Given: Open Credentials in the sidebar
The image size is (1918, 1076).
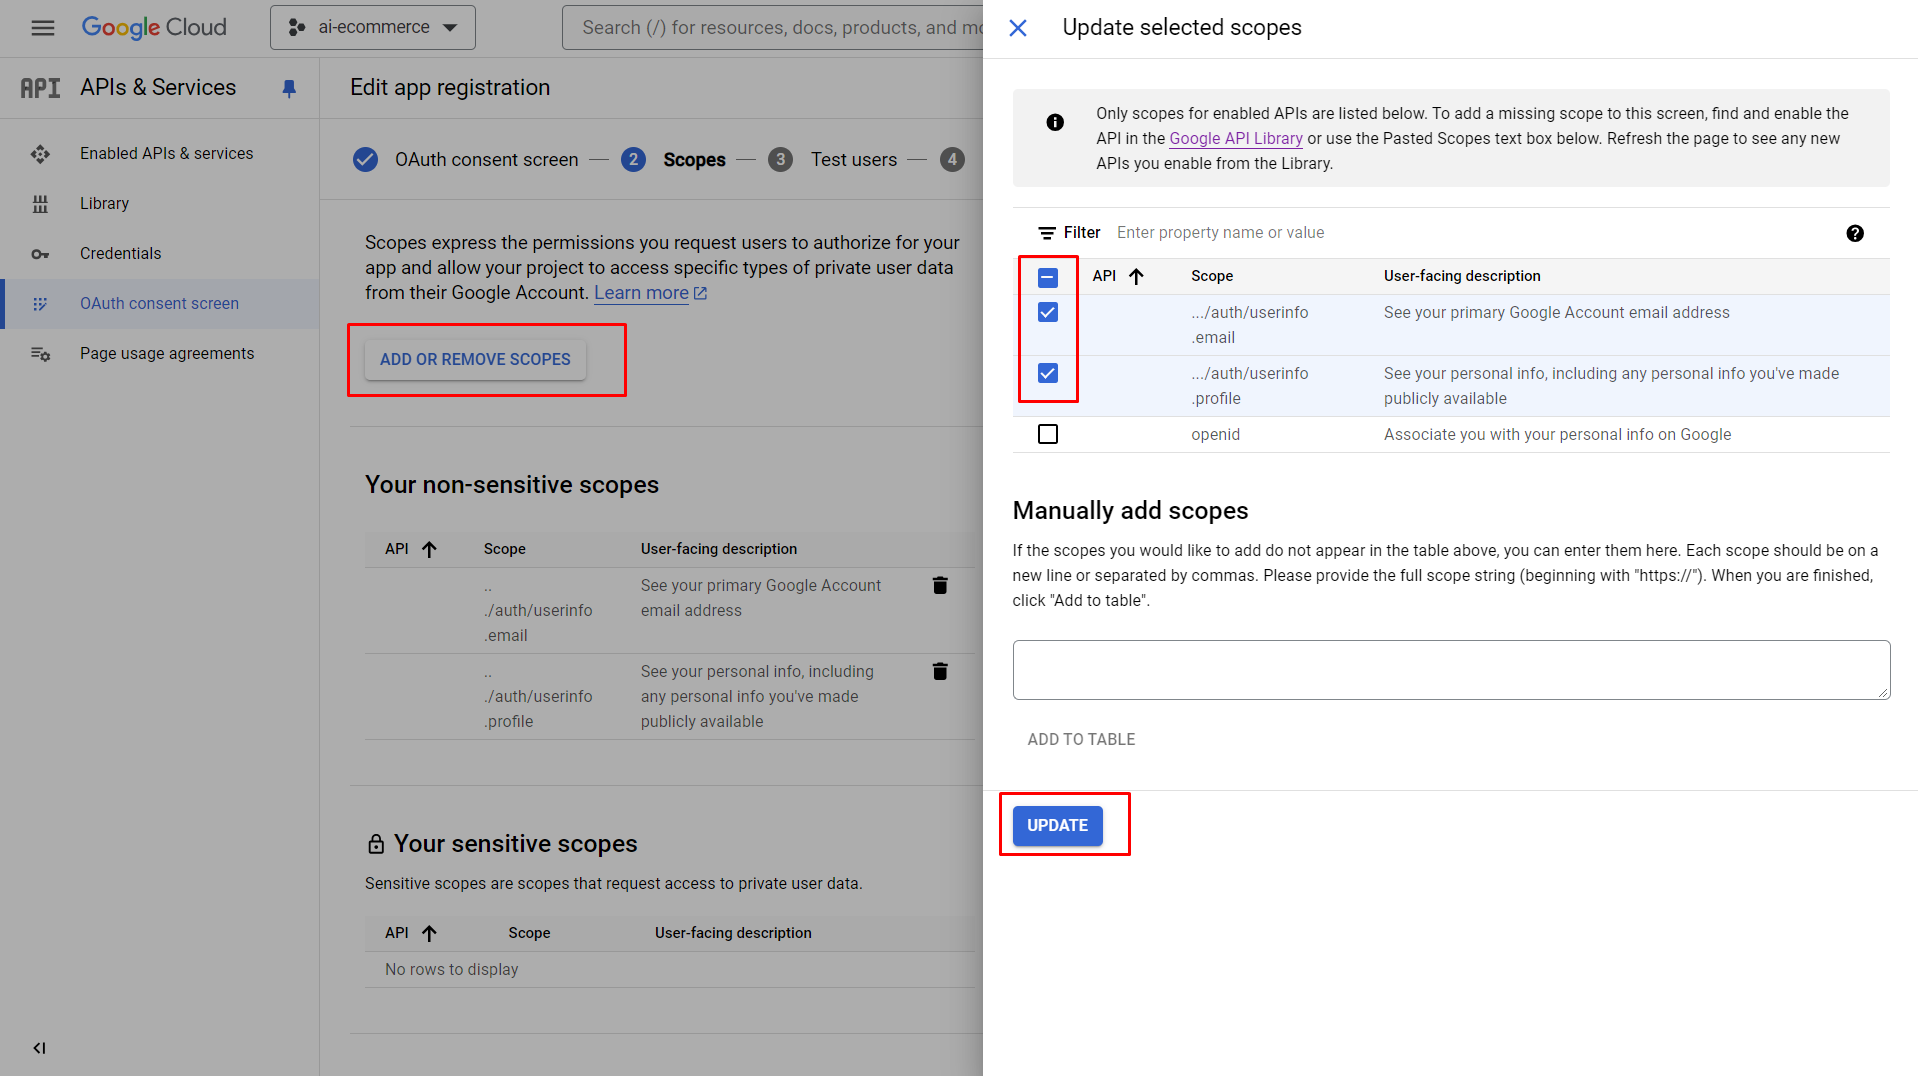Looking at the screenshot, I should (x=120, y=253).
